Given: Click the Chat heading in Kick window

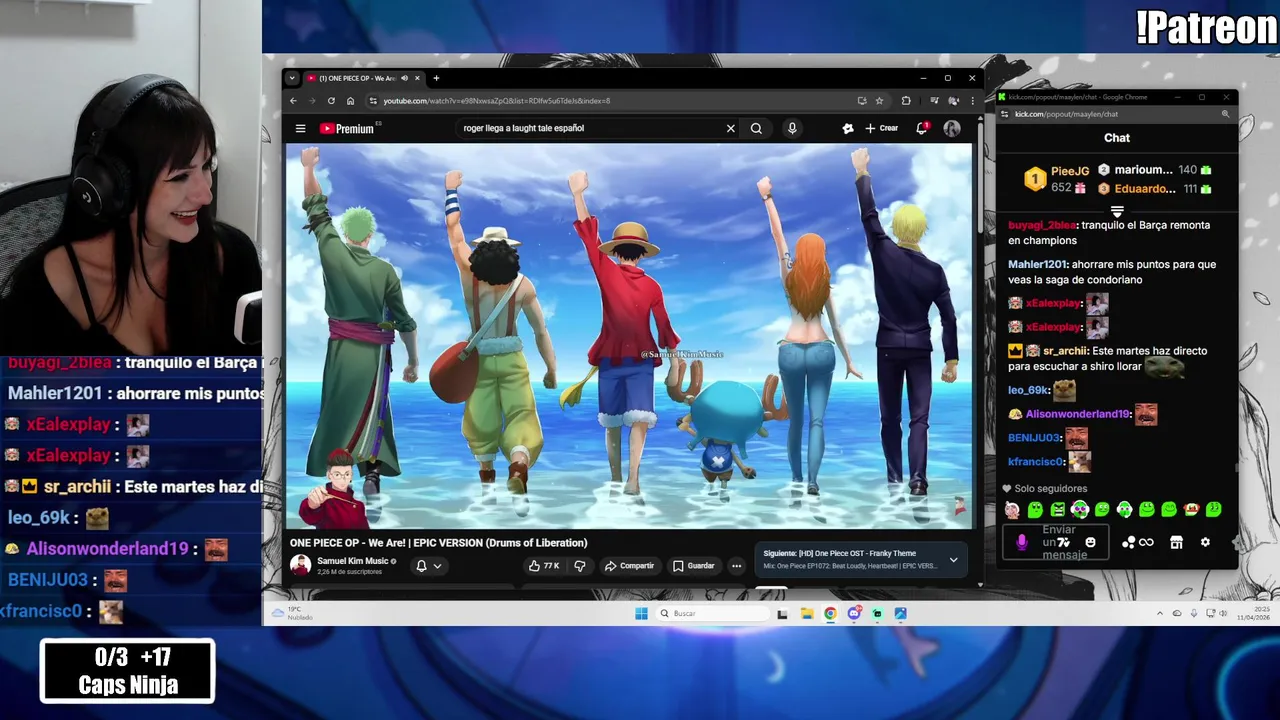Looking at the screenshot, I should [x=1117, y=138].
